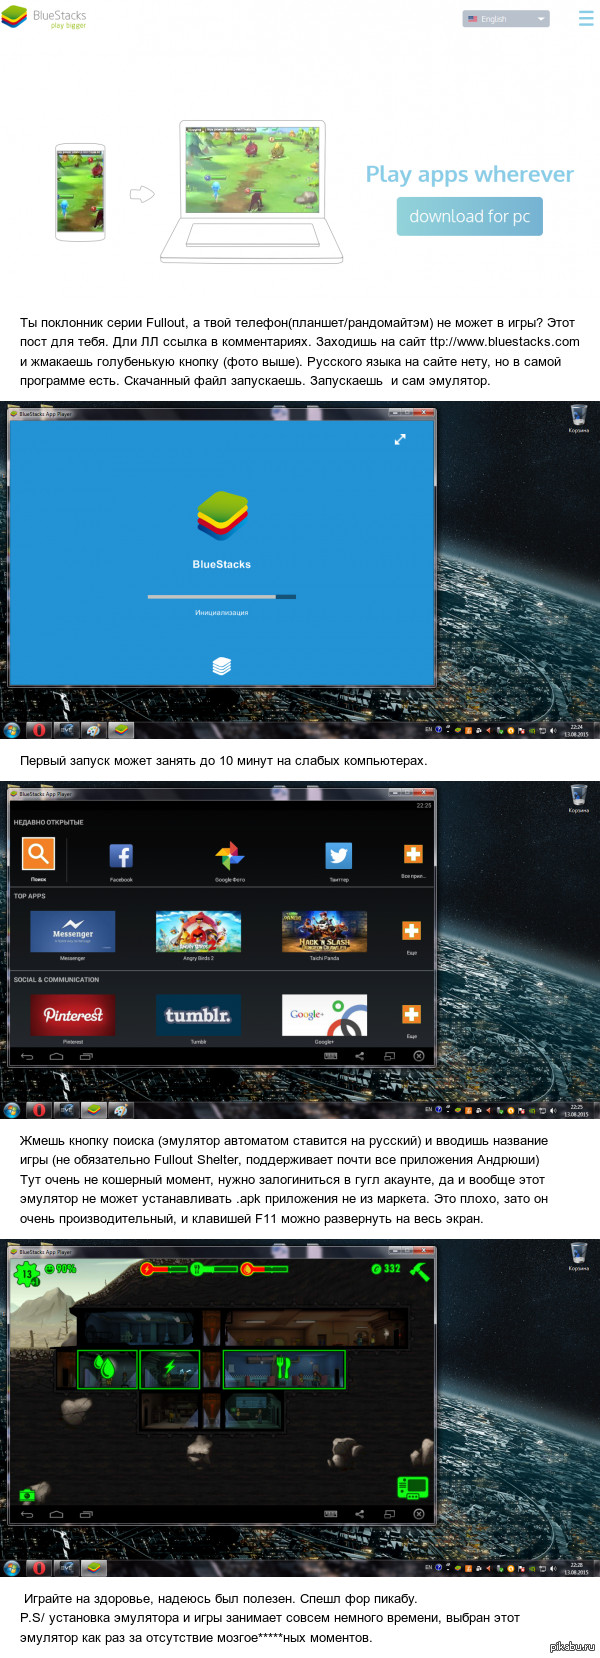The height and width of the screenshot is (1658, 600).
Task: Click the power lightning resource bar in Fallout Shelter
Action: click(163, 1269)
